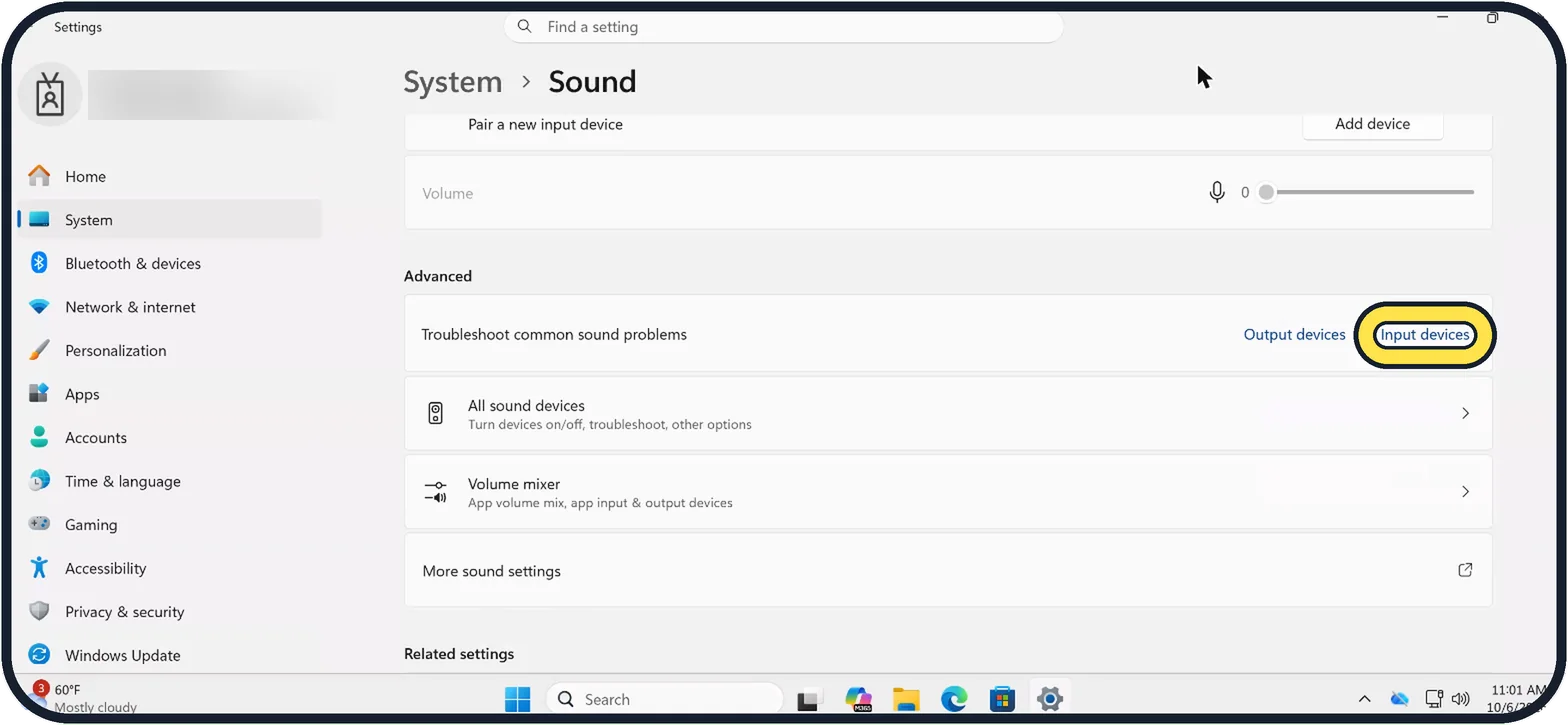Click the Settings gear taskbar icon
The image size is (1568, 725).
(1049, 699)
